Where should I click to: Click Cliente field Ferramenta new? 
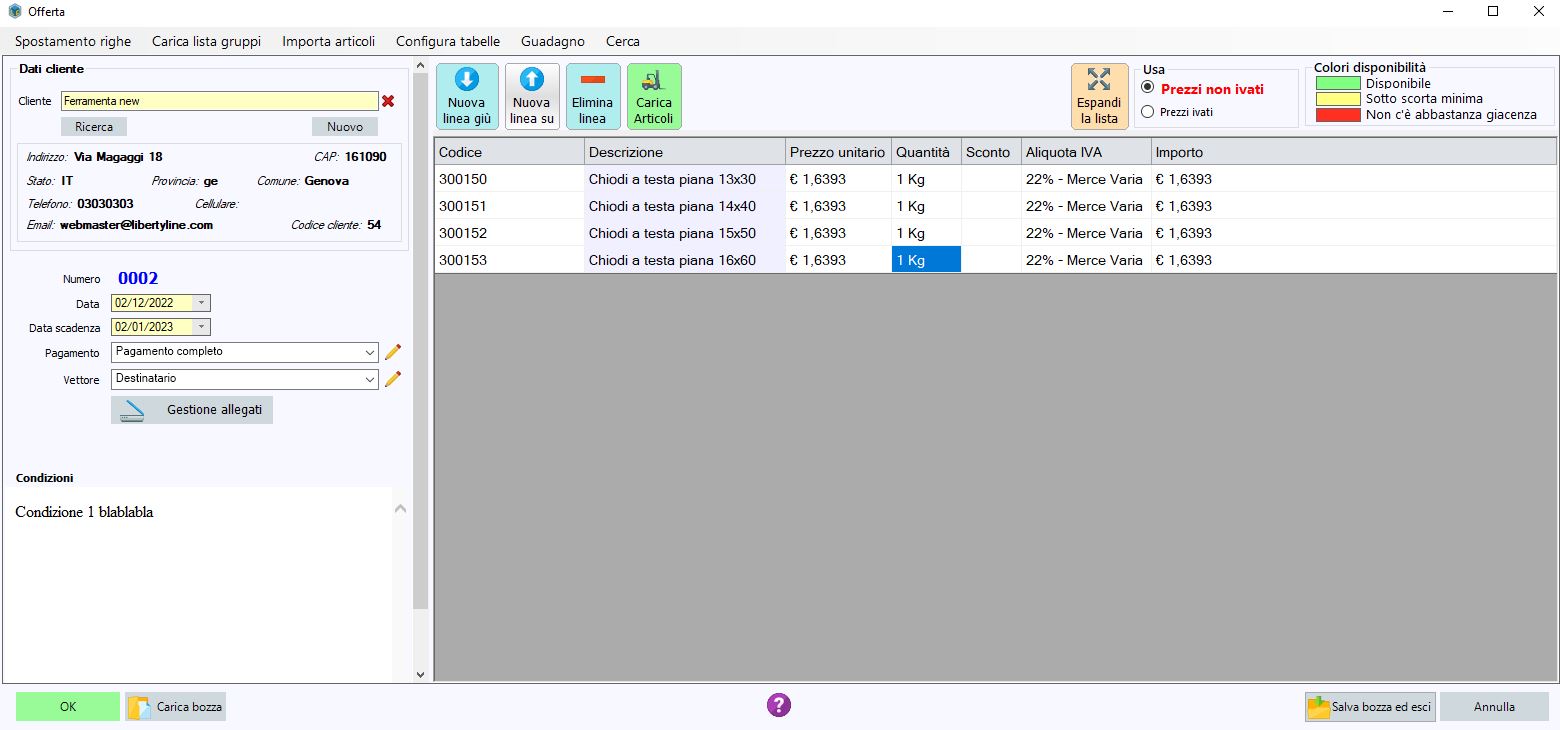point(220,101)
